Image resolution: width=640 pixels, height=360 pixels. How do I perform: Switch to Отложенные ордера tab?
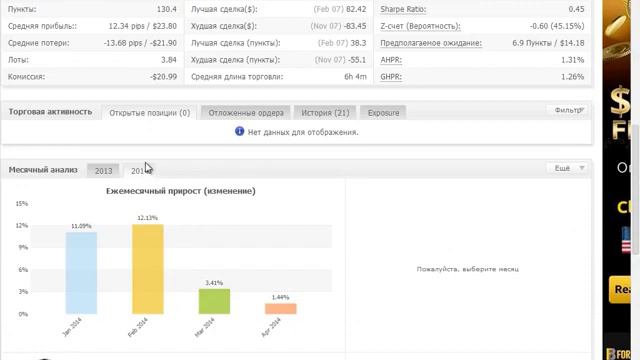(x=246, y=113)
